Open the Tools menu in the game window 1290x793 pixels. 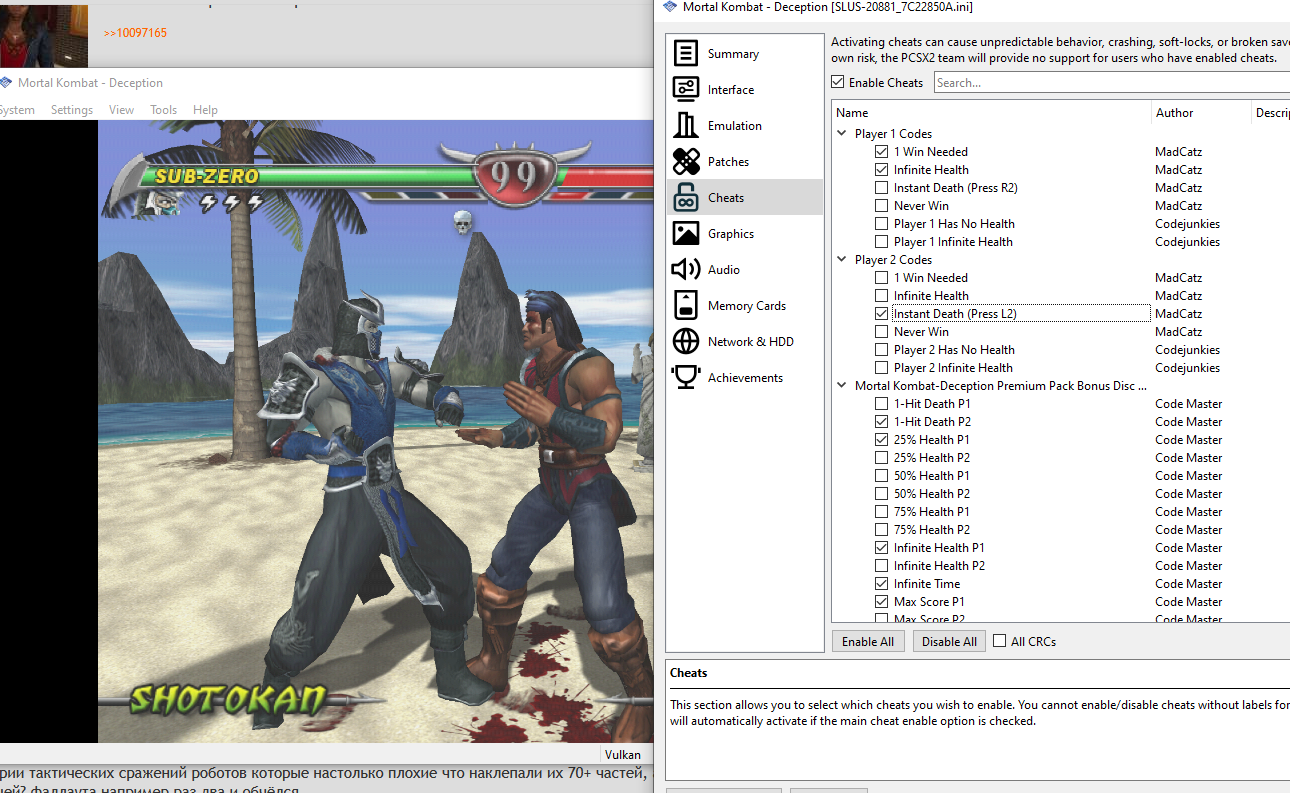pyautogui.click(x=164, y=110)
